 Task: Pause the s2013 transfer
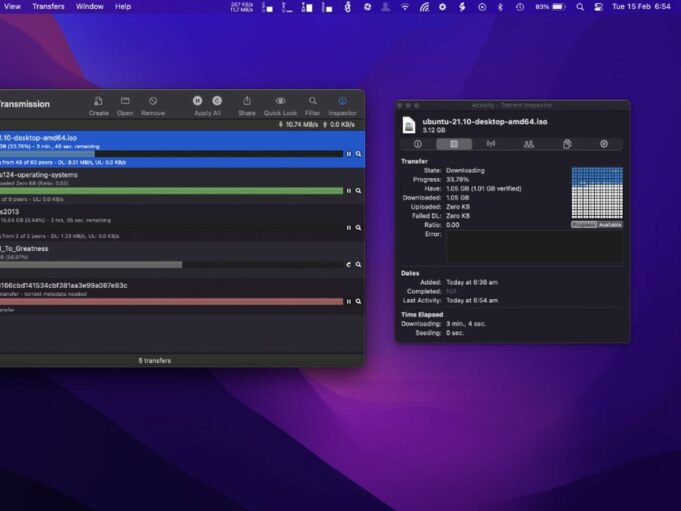[349, 227]
